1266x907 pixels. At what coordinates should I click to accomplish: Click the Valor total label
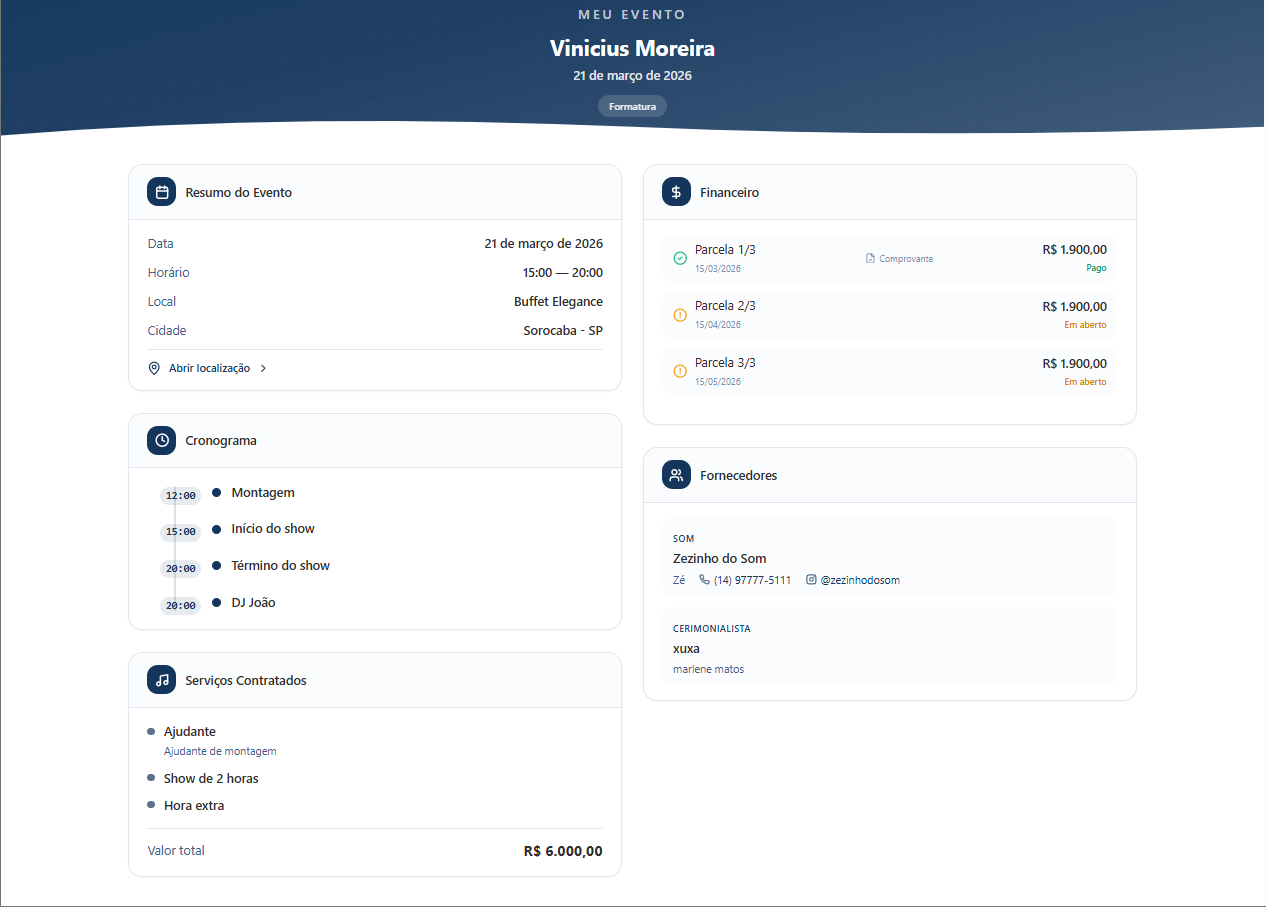[176, 851]
